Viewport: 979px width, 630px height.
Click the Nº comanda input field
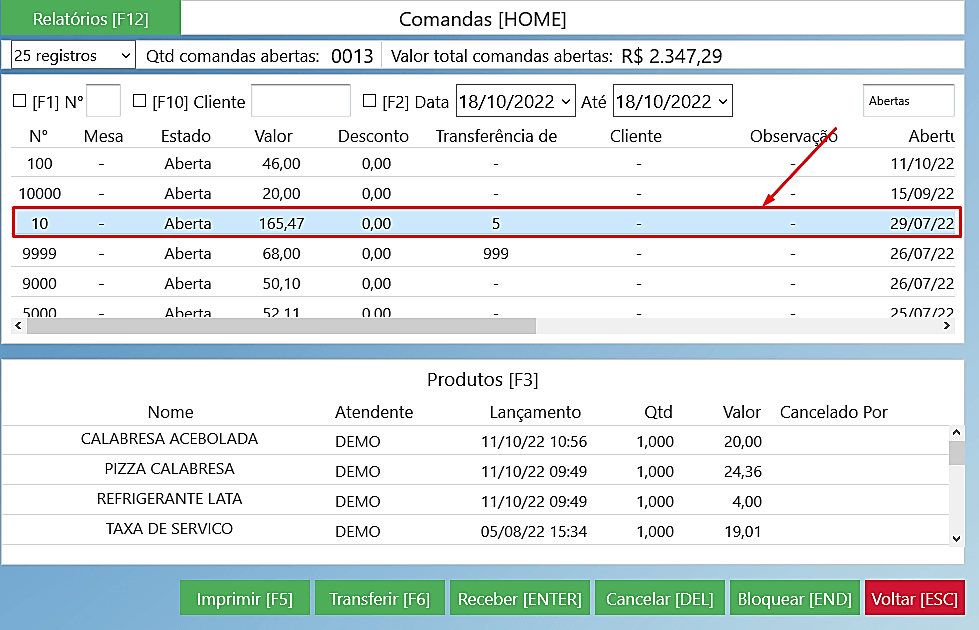click(104, 101)
